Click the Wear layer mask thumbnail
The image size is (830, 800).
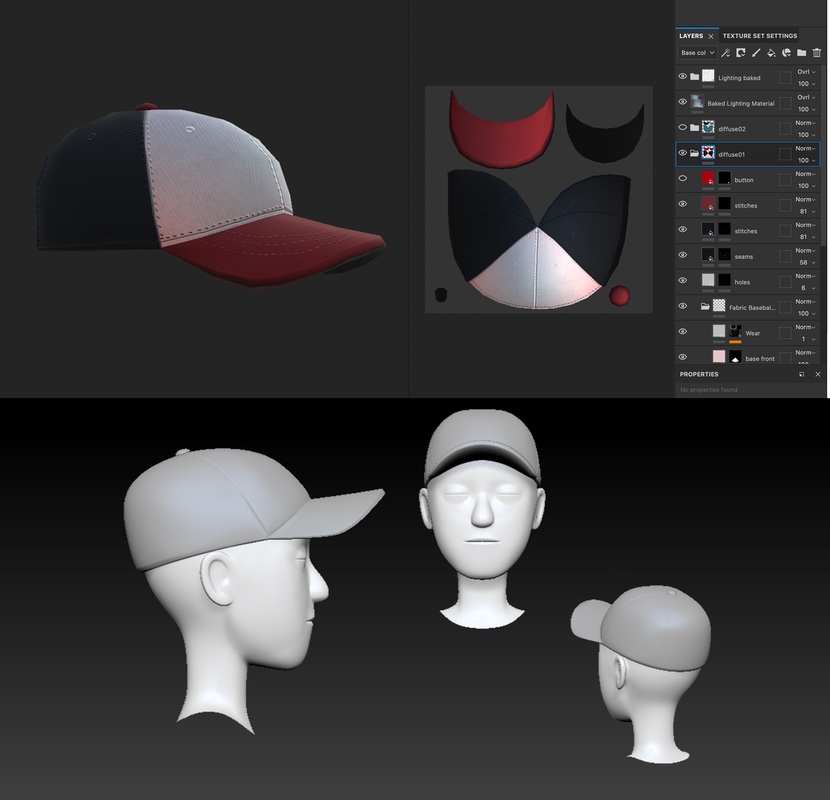[x=735, y=331]
